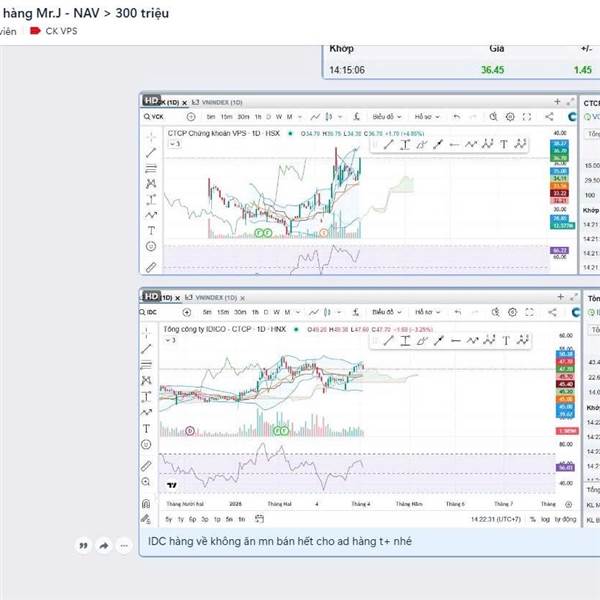Select the 3p range under the IDC chart

tap(205, 519)
